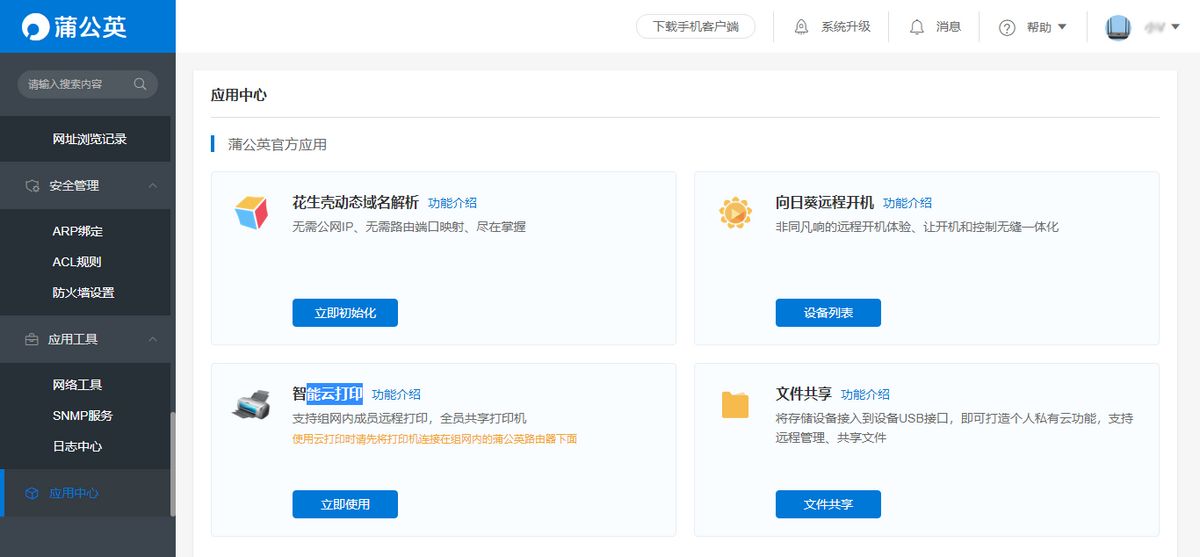This screenshot has height=557, width=1200.
Task: Click 下载手机客户端 button
Action: 696,27
